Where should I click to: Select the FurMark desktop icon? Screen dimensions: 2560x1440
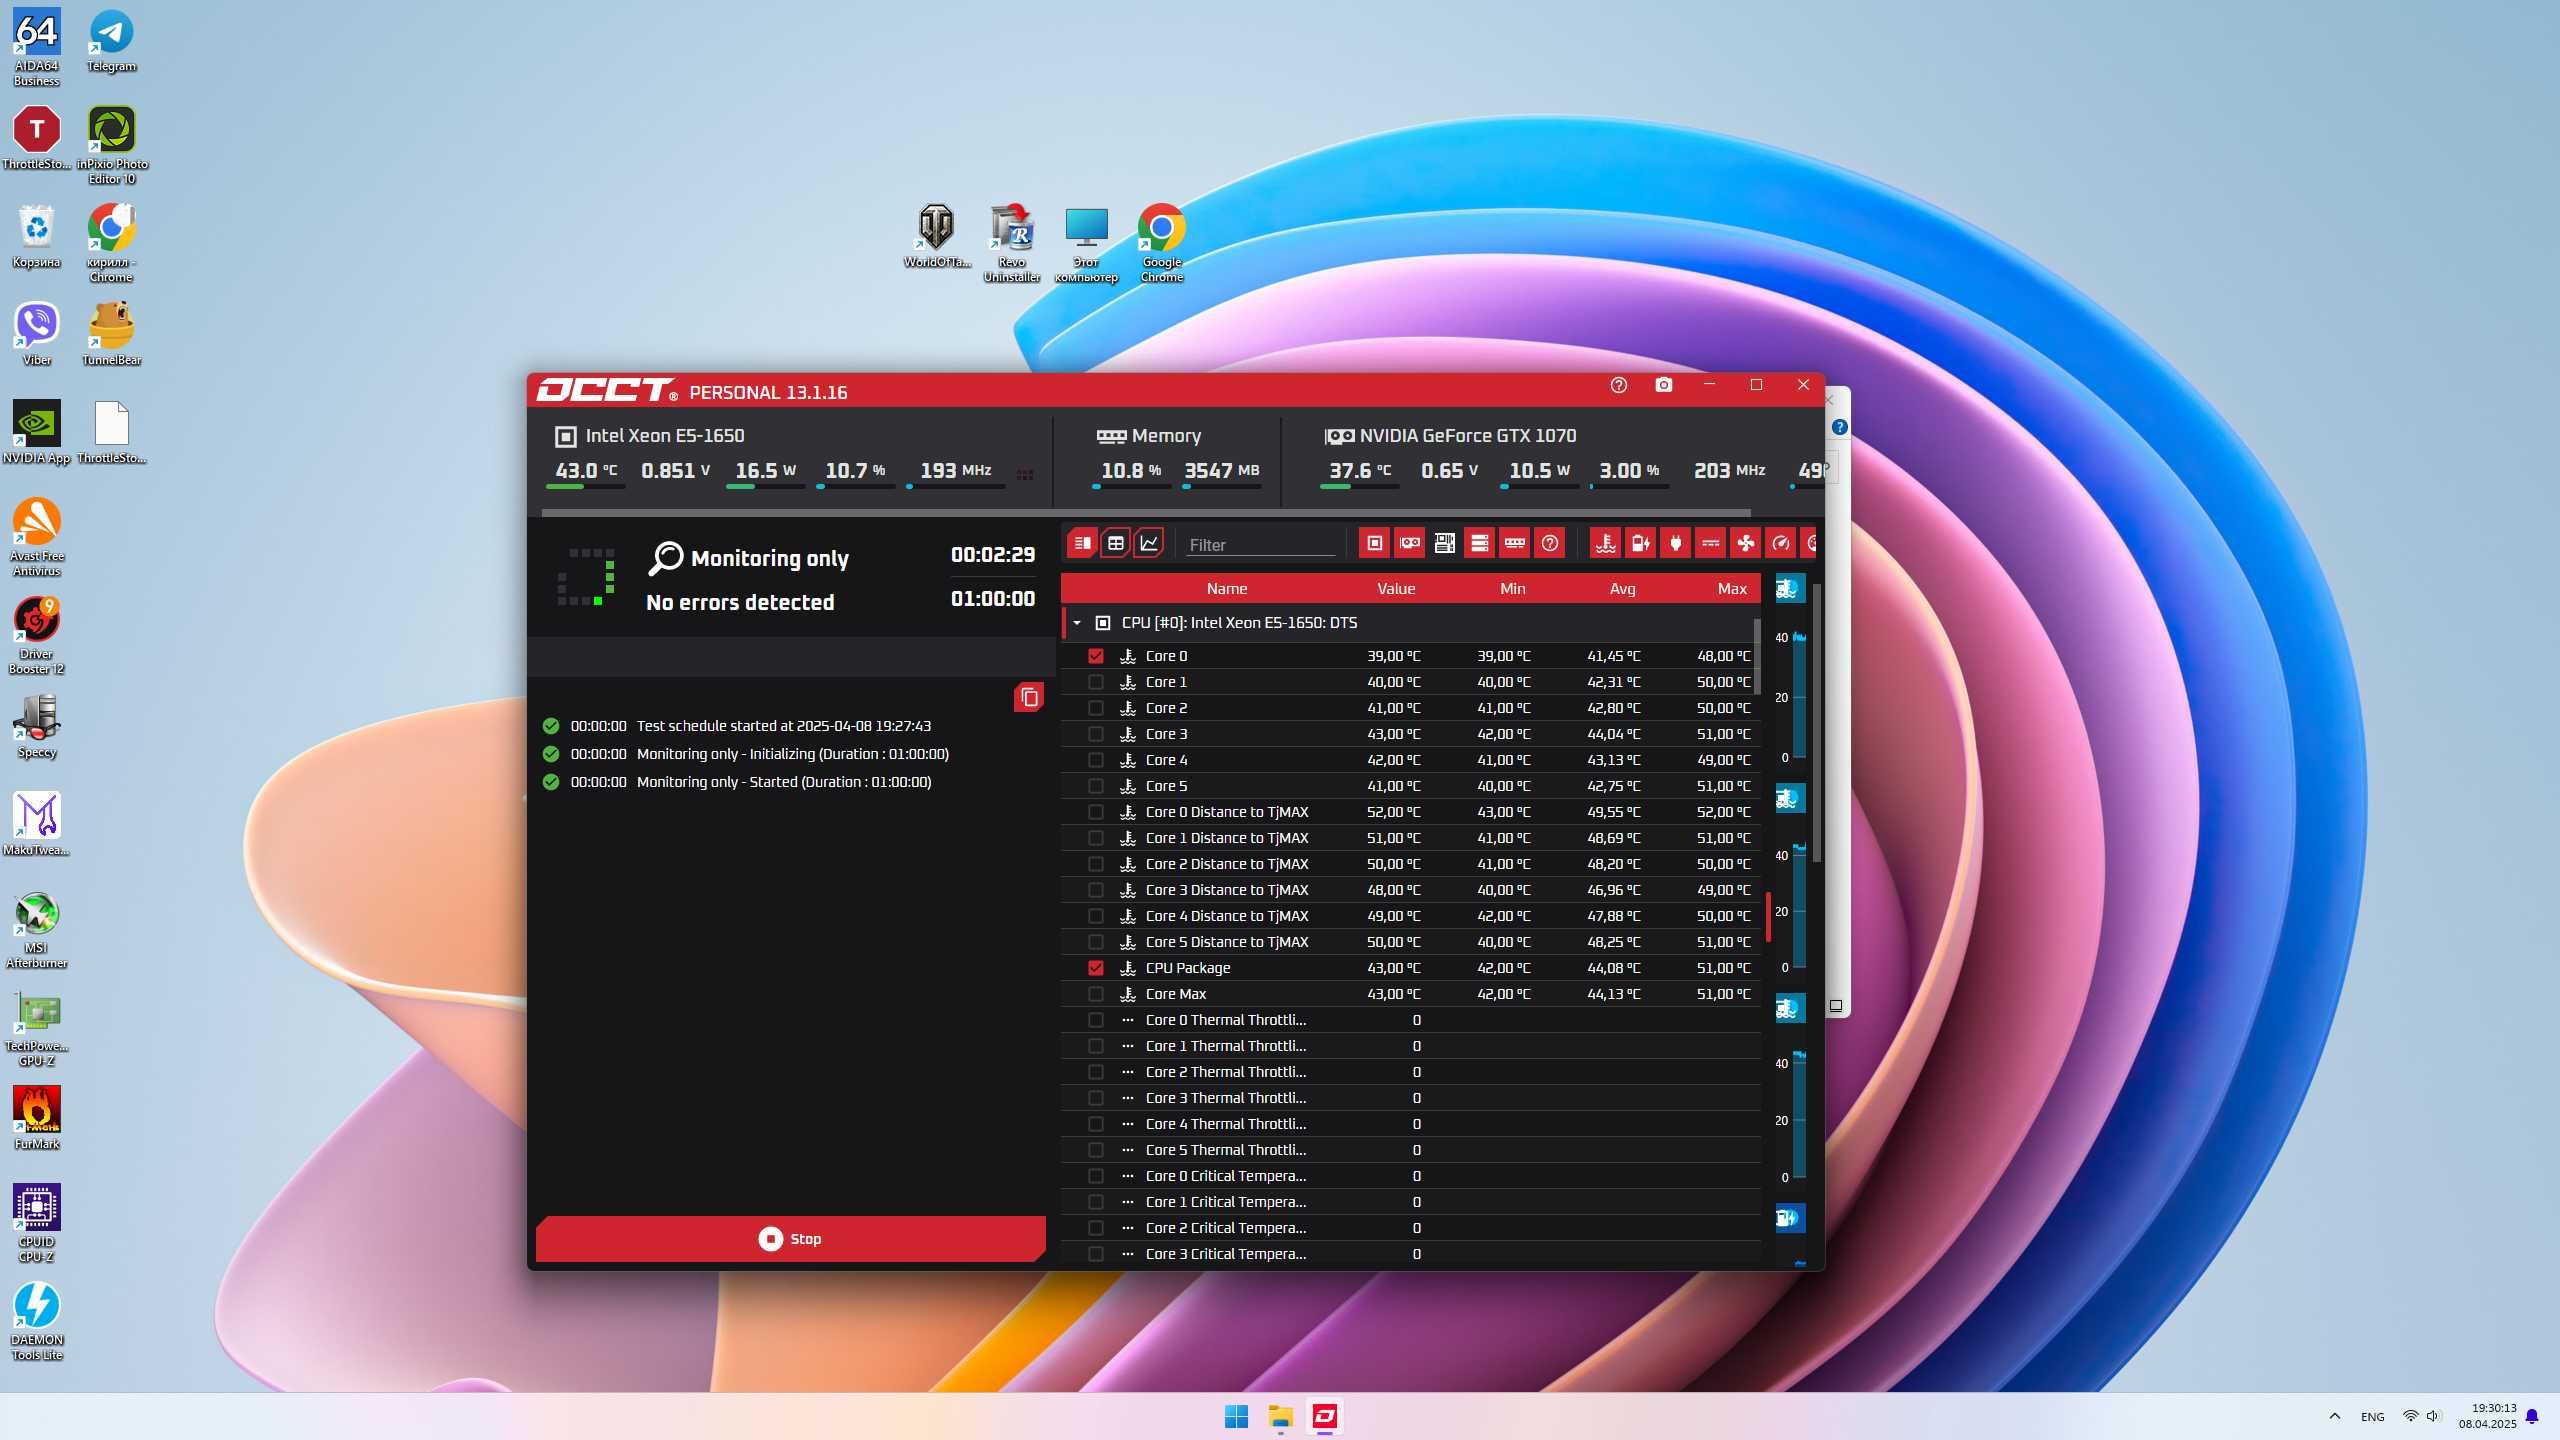[x=37, y=1118]
